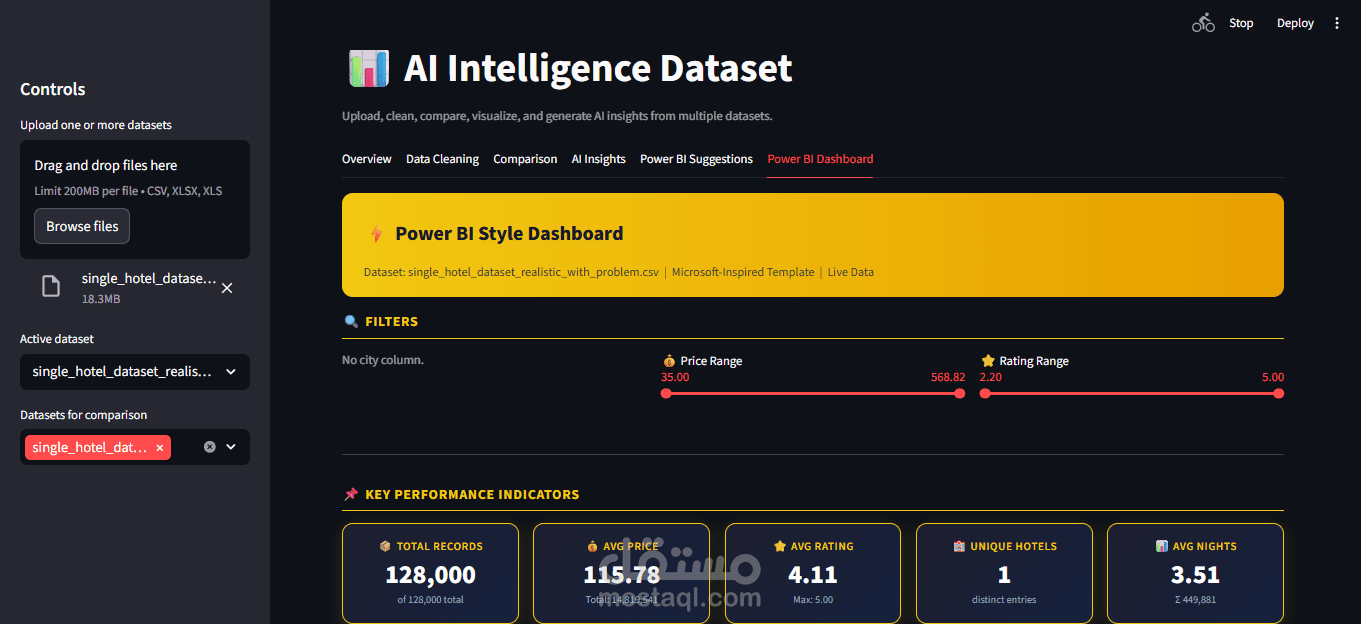Open the AI Insights tab
Viewport: 1361px width, 624px height.
(598, 159)
